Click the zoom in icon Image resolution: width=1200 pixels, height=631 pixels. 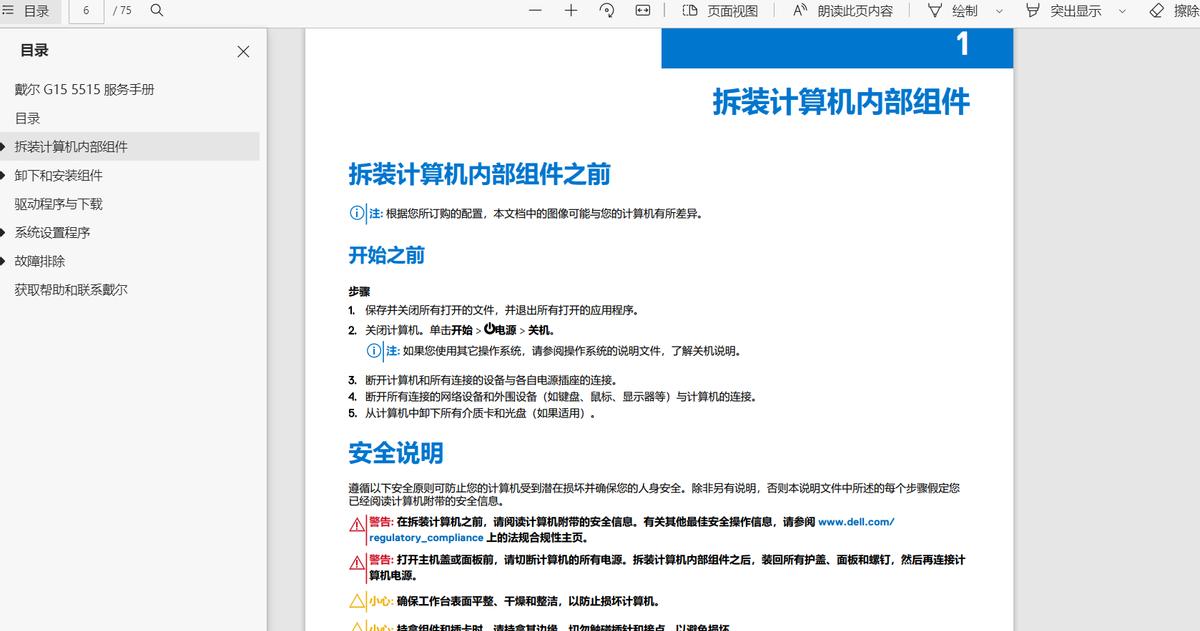[570, 12]
